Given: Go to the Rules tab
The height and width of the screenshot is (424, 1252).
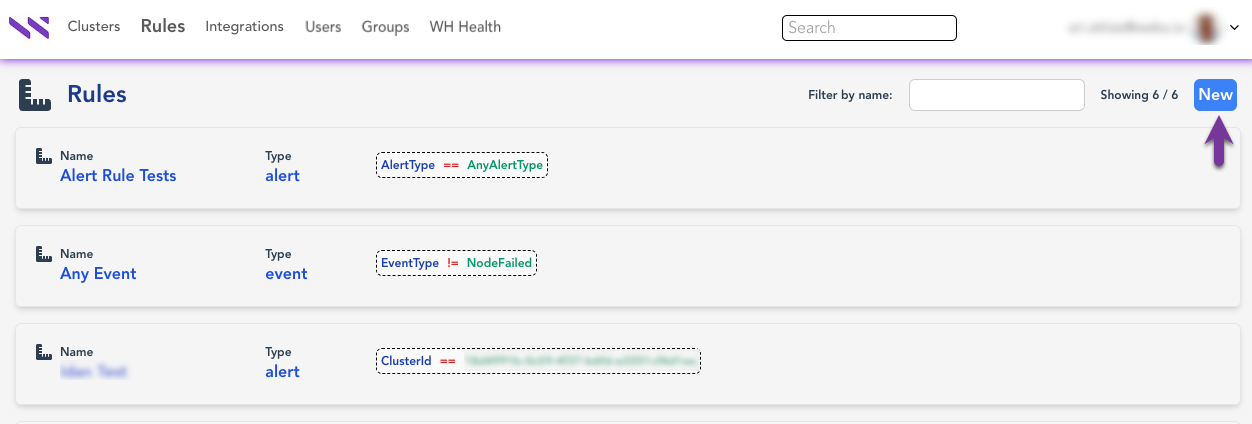Looking at the screenshot, I should (x=163, y=27).
